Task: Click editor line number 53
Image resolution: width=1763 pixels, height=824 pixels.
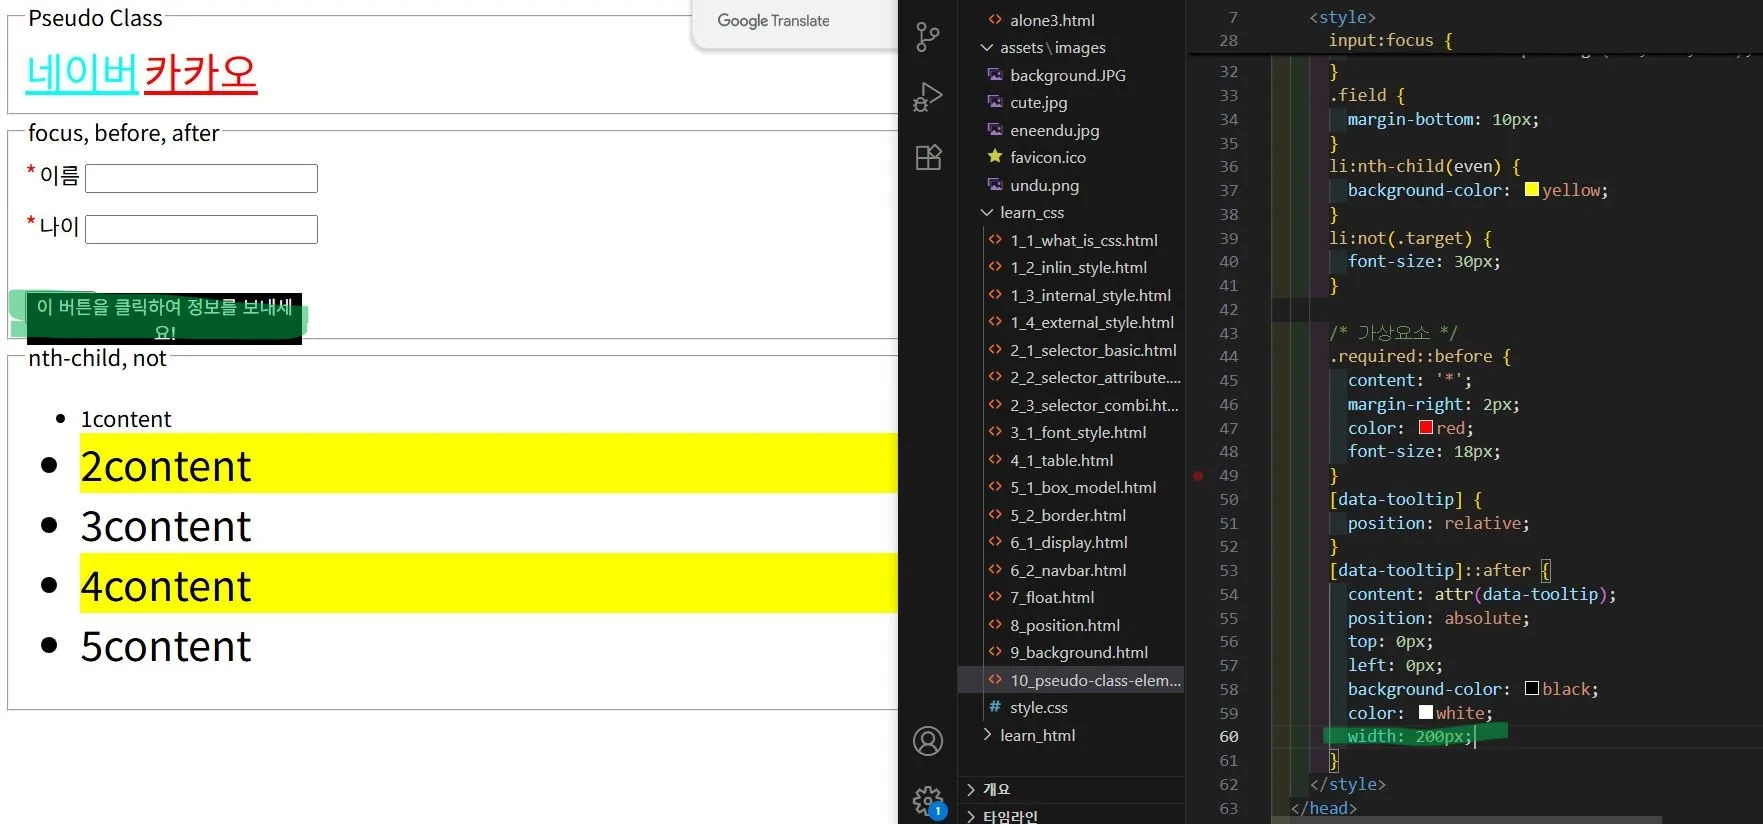Action: (x=1228, y=570)
